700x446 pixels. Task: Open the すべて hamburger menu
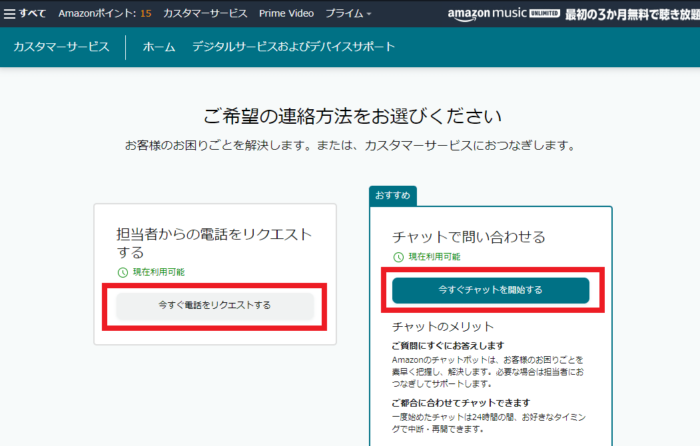click(x=25, y=13)
